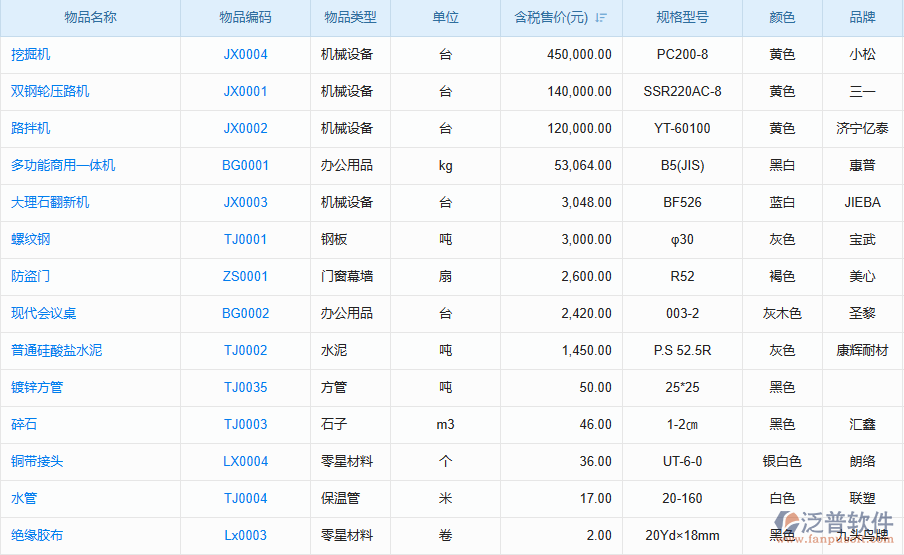Click the 物品名称 column header
The image size is (904, 555).
pos(90,18)
